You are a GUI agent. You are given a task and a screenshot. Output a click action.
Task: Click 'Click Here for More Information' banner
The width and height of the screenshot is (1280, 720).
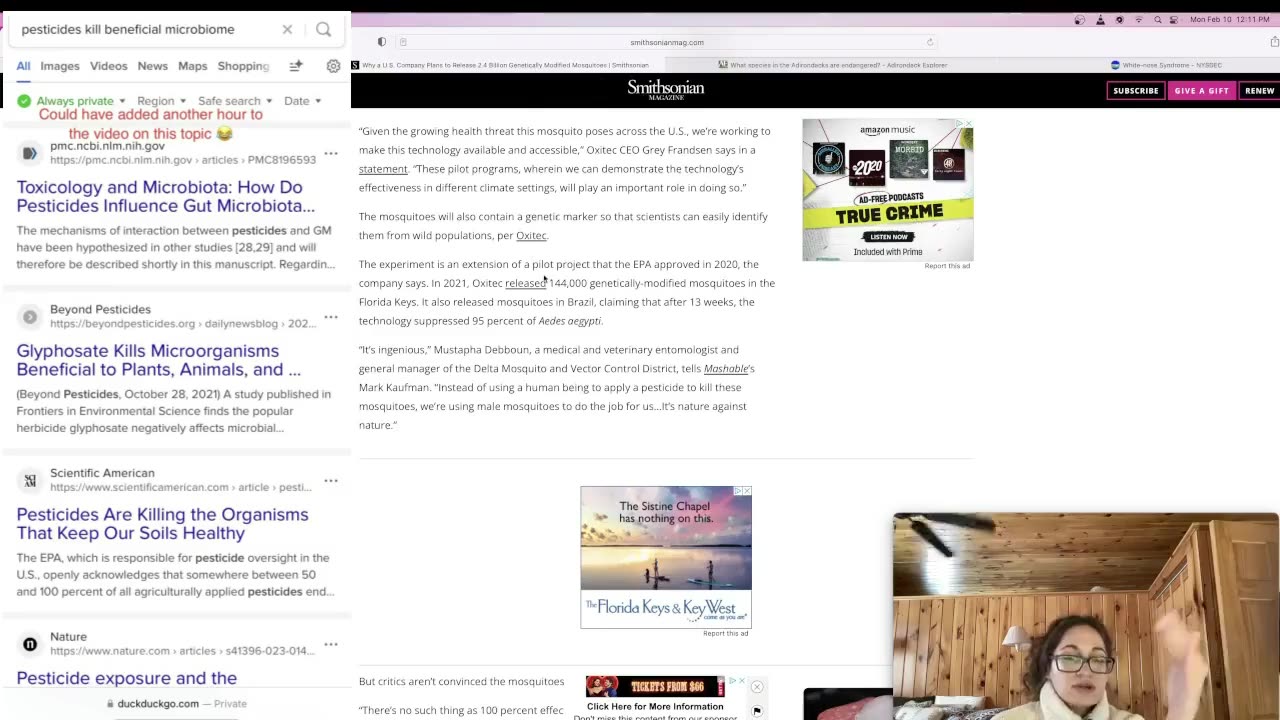click(x=655, y=706)
